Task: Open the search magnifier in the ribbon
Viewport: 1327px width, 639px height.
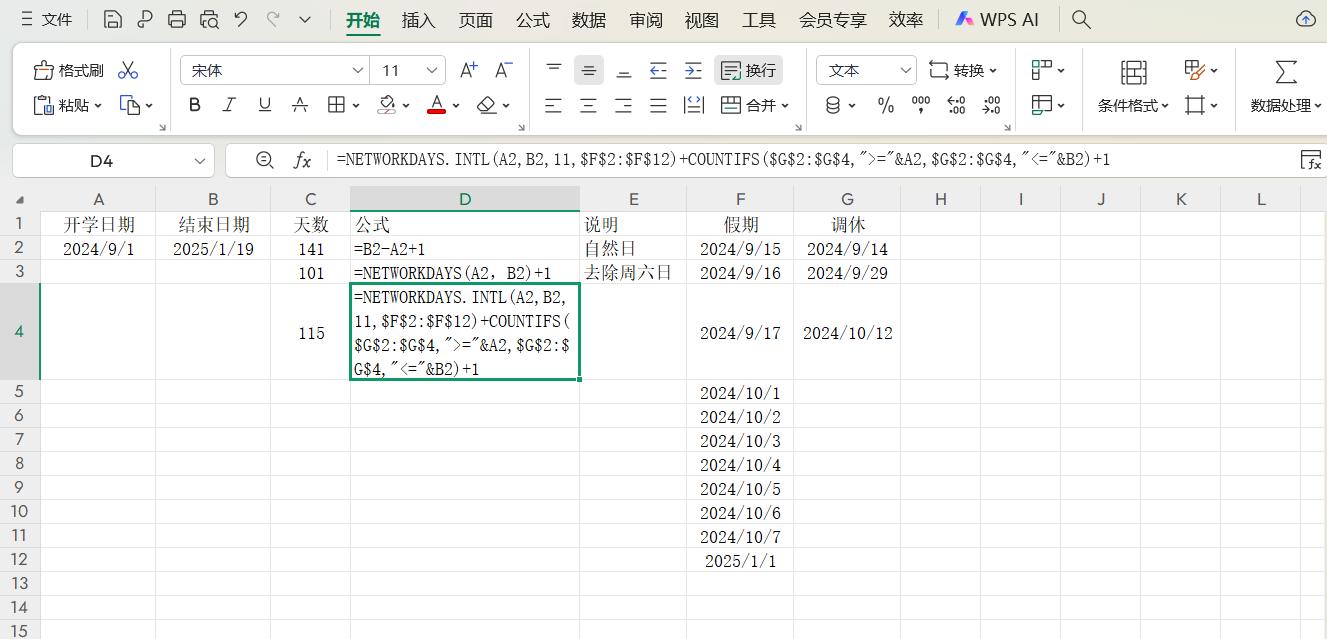Action: tap(1080, 18)
